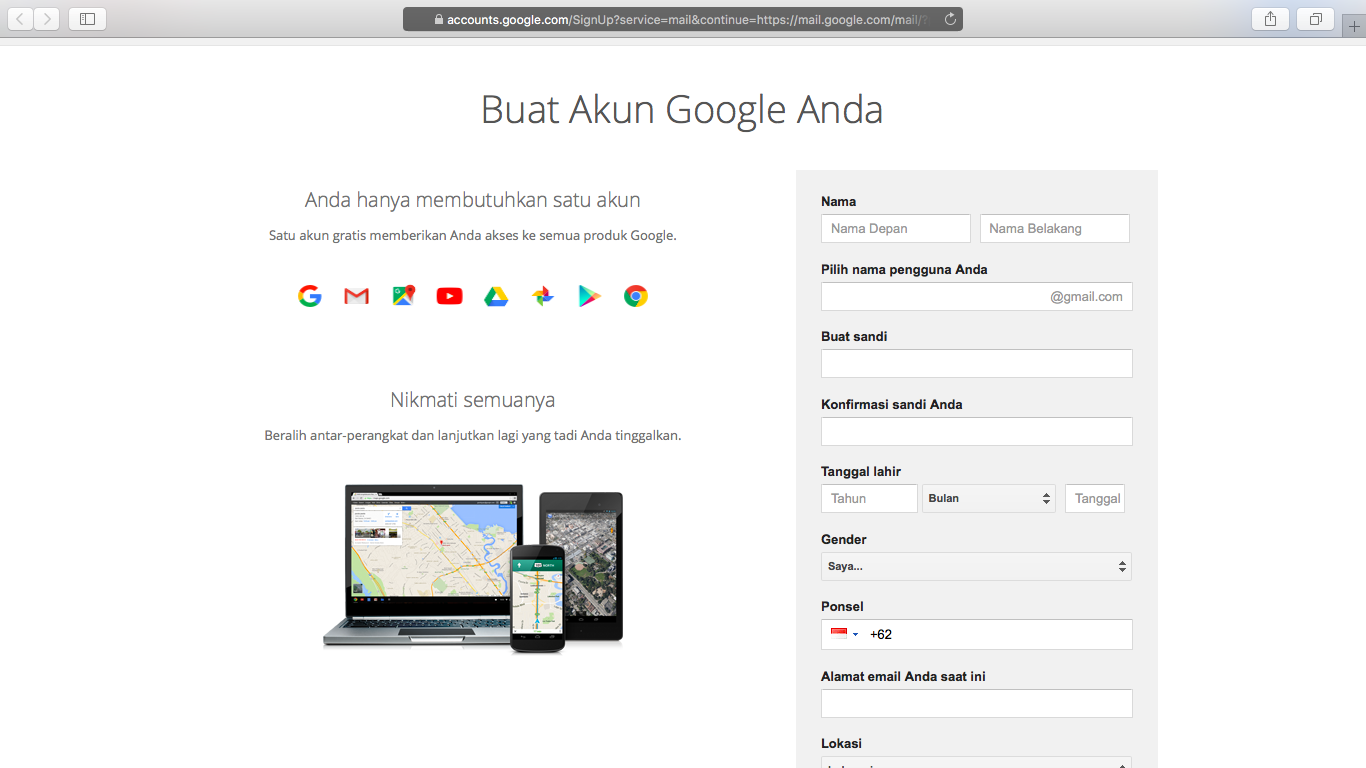Click the Google Drive triangle icon
Viewport: 1366px width, 768px height.
click(496, 296)
